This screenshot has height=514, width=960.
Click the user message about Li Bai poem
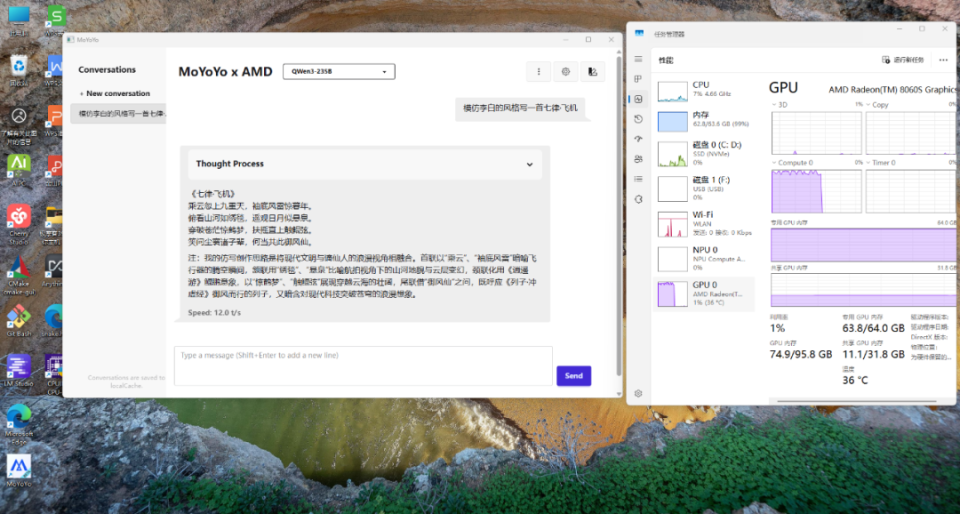[520, 108]
